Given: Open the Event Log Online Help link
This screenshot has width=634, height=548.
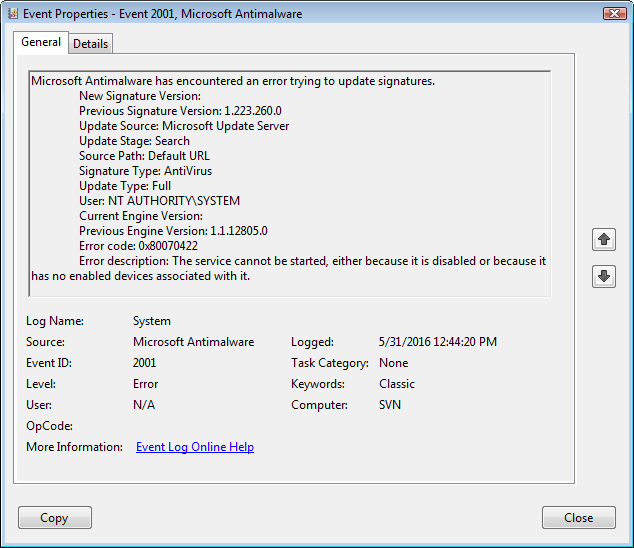Looking at the screenshot, I should pyautogui.click(x=195, y=447).
